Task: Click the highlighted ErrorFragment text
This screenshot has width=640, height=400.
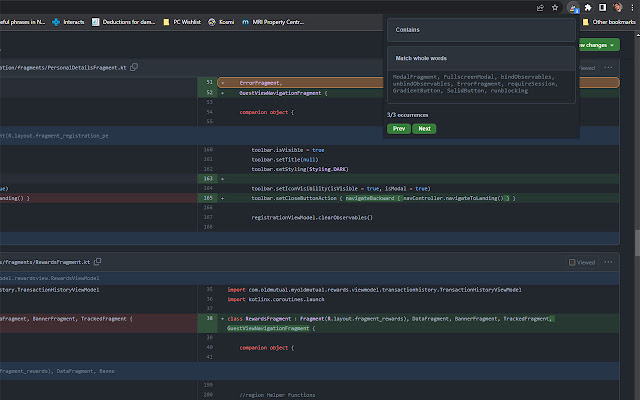Action: [260, 83]
